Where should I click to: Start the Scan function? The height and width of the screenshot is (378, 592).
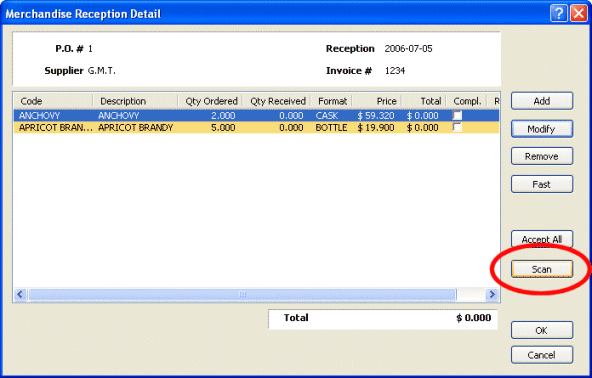pos(542,269)
